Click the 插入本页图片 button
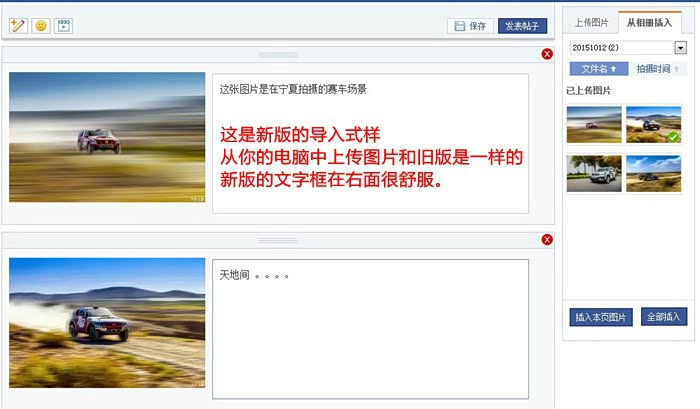This screenshot has width=700, height=409. pos(601,317)
